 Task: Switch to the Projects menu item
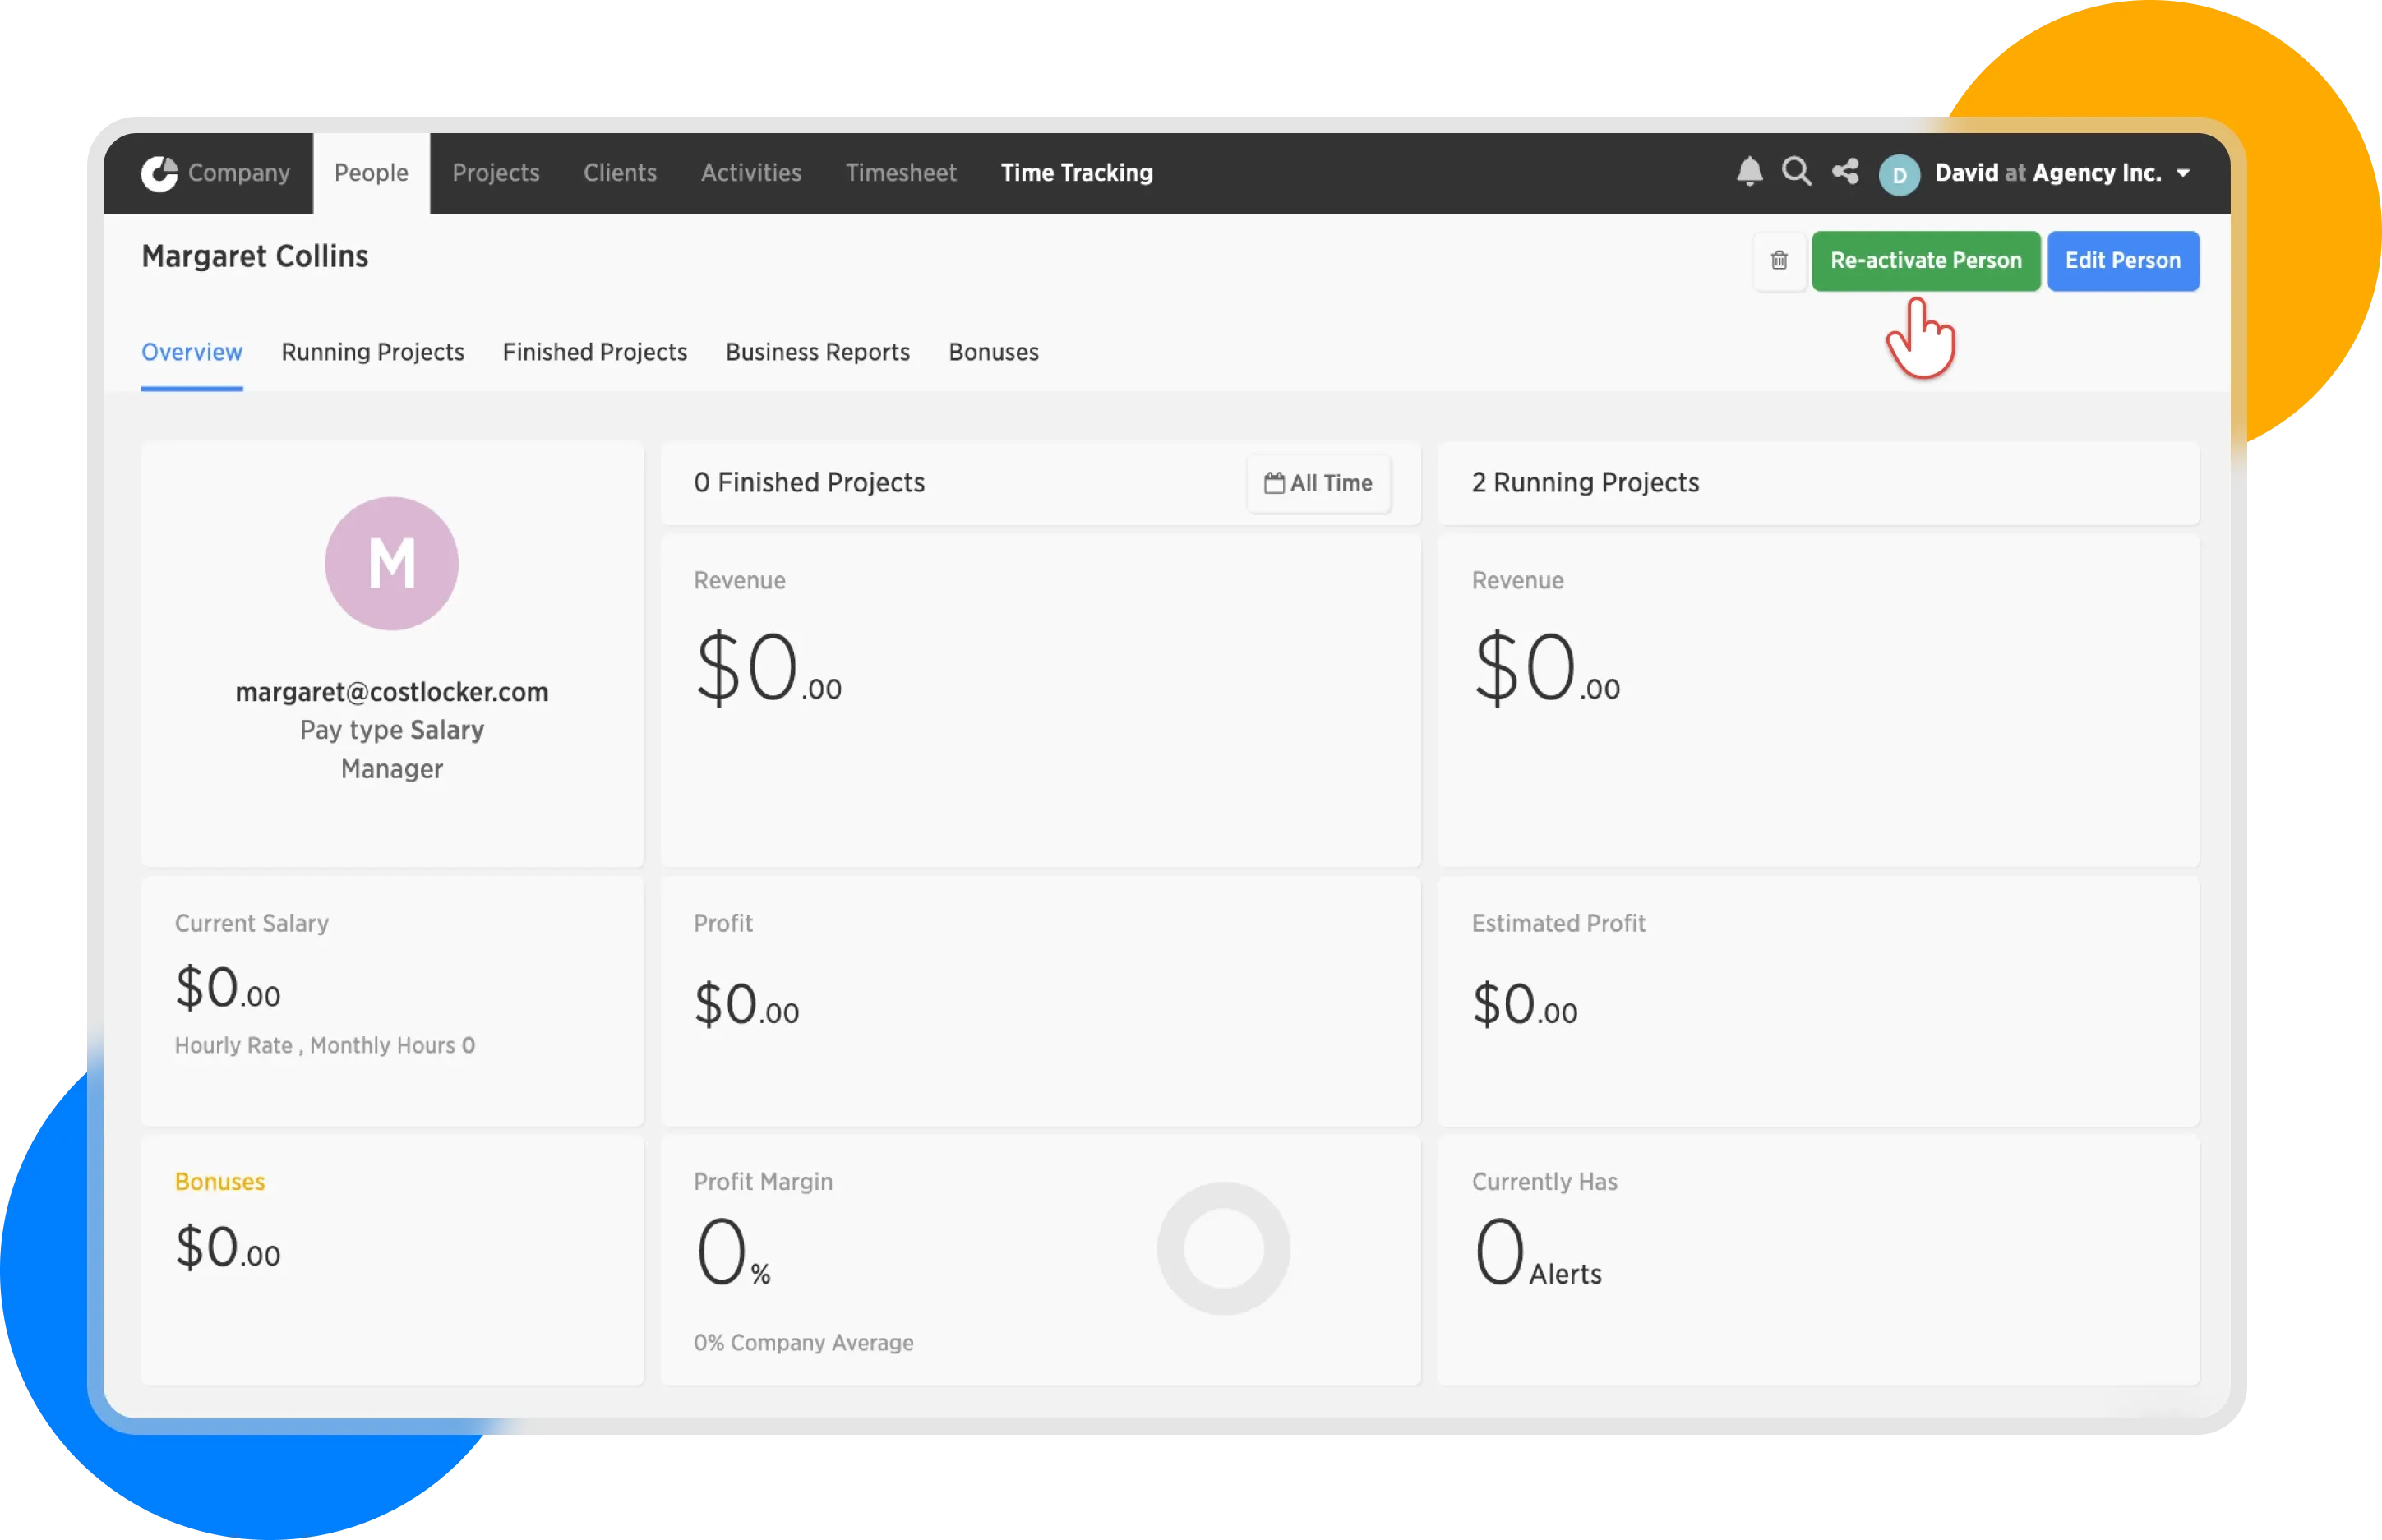[x=496, y=173]
